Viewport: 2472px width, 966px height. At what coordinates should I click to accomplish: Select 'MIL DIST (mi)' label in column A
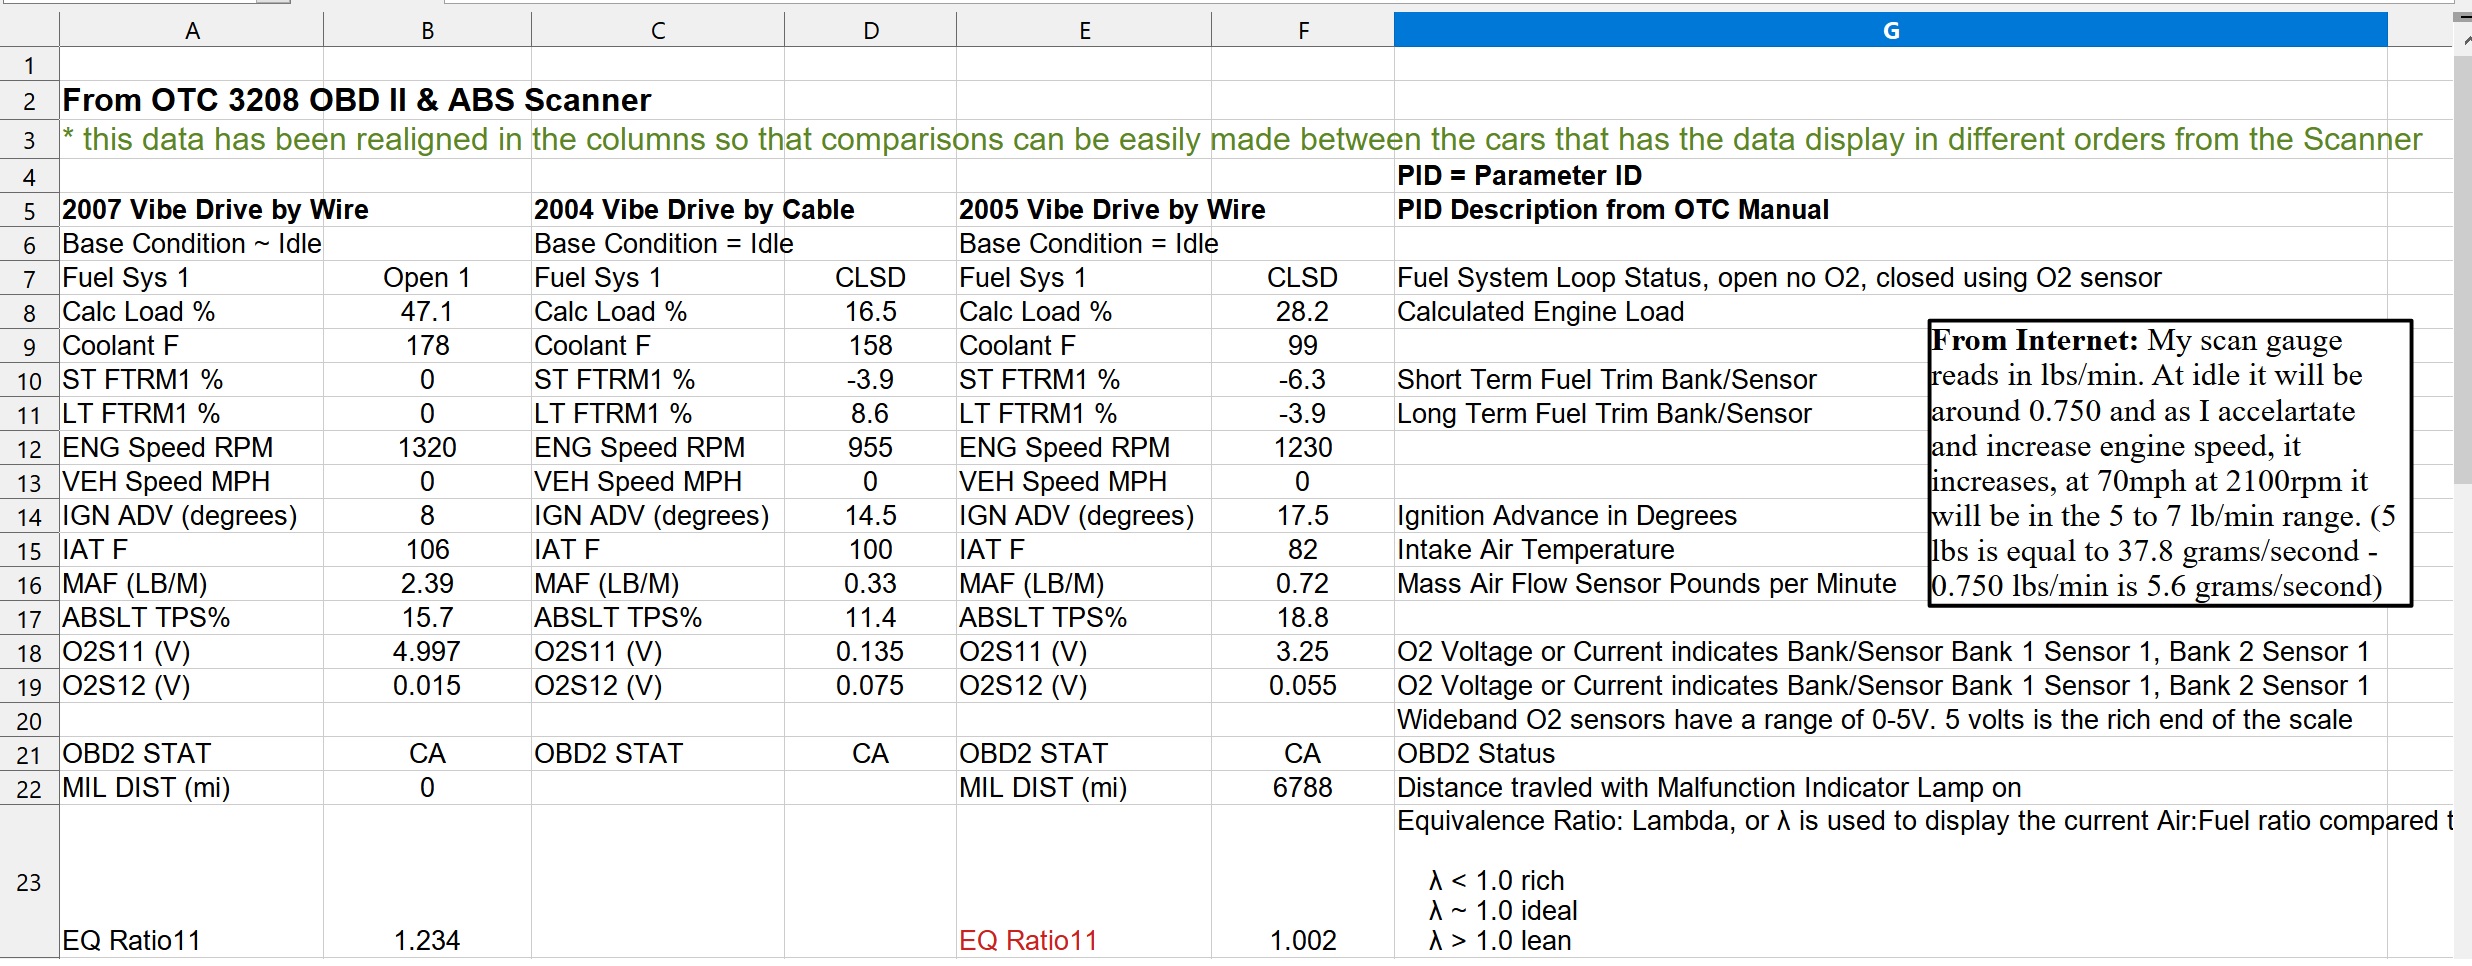[146, 788]
